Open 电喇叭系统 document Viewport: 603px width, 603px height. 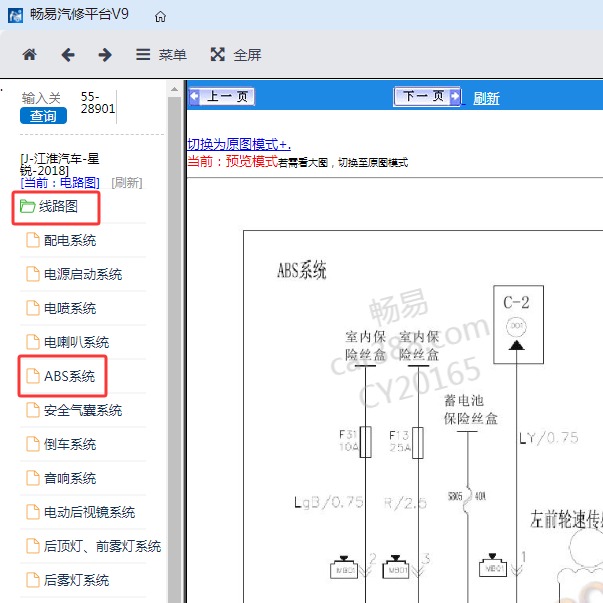76,342
